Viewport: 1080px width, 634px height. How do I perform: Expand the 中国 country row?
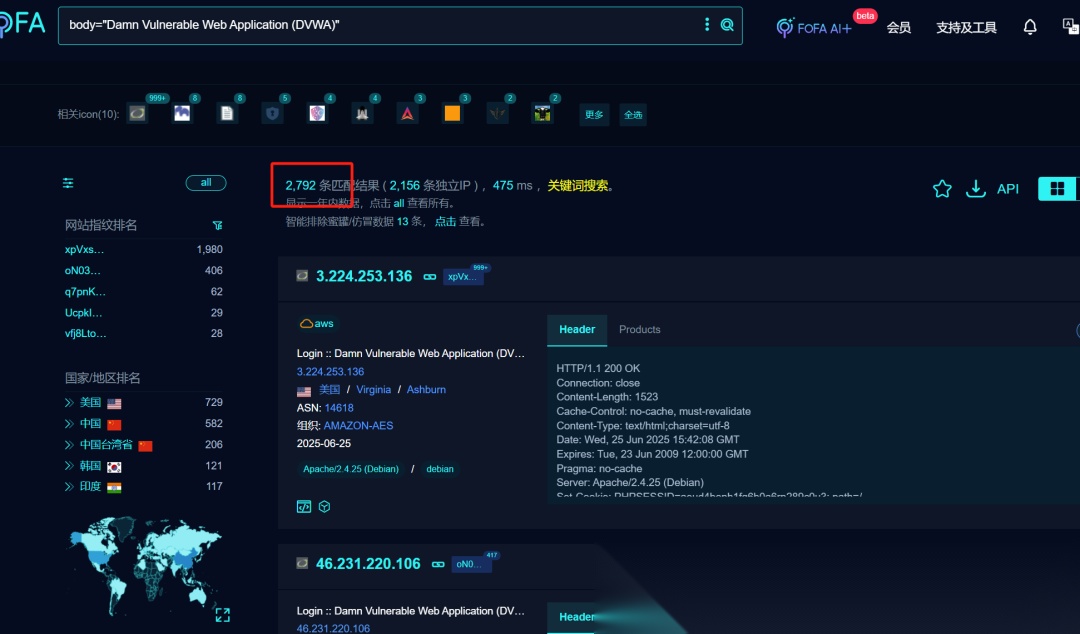click(69, 423)
